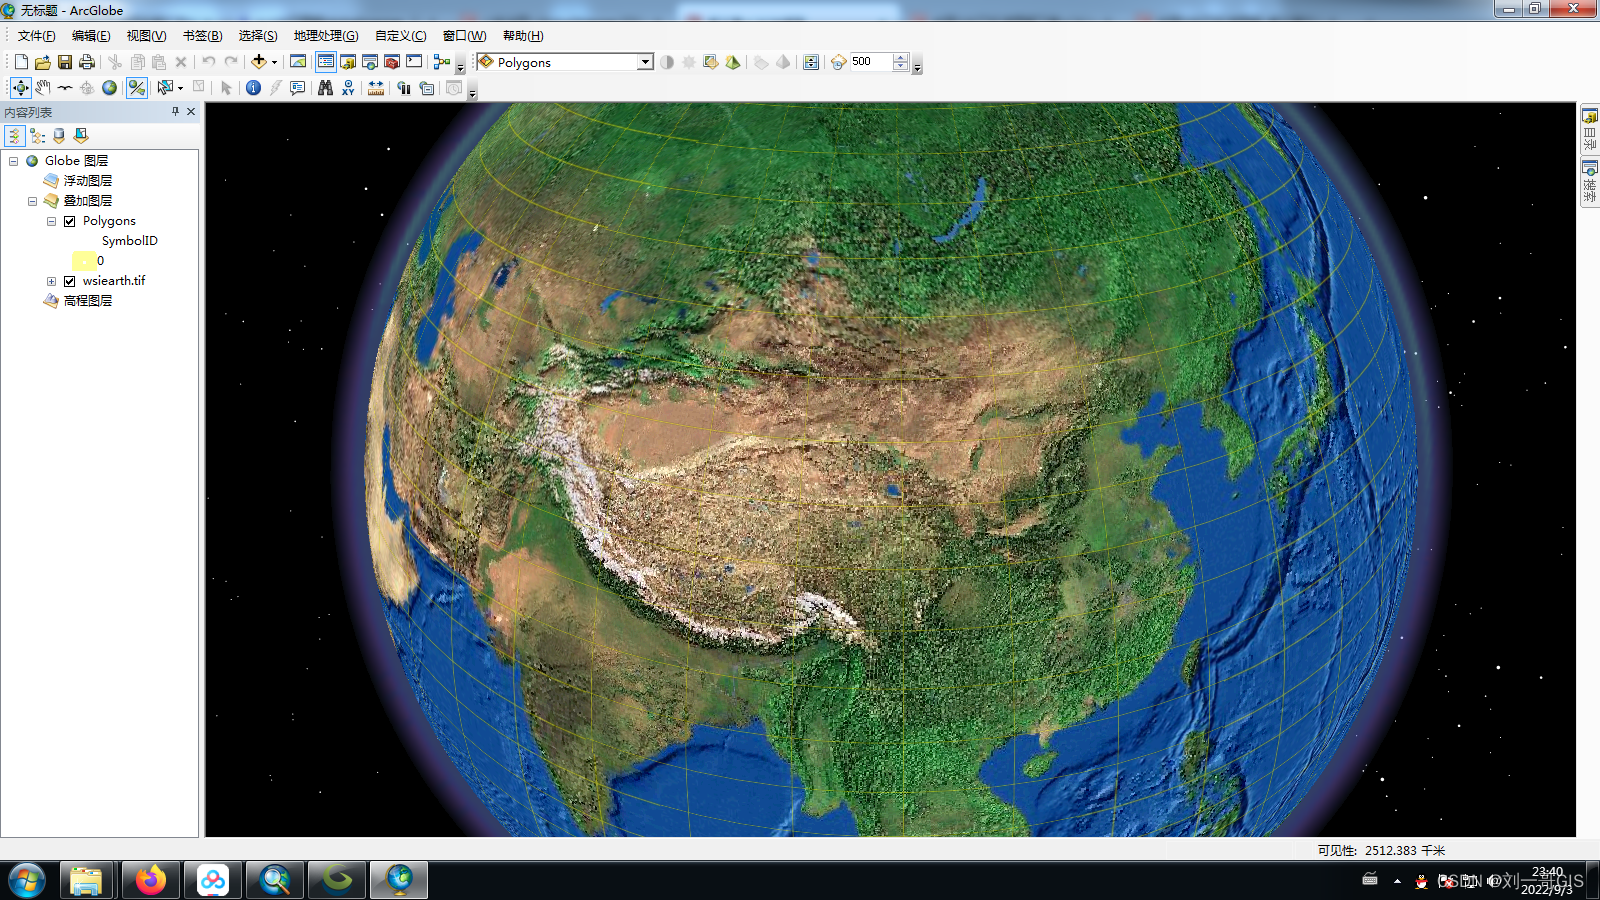
Task: Open the Catalog window from the toolbar
Action: click(348, 62)
